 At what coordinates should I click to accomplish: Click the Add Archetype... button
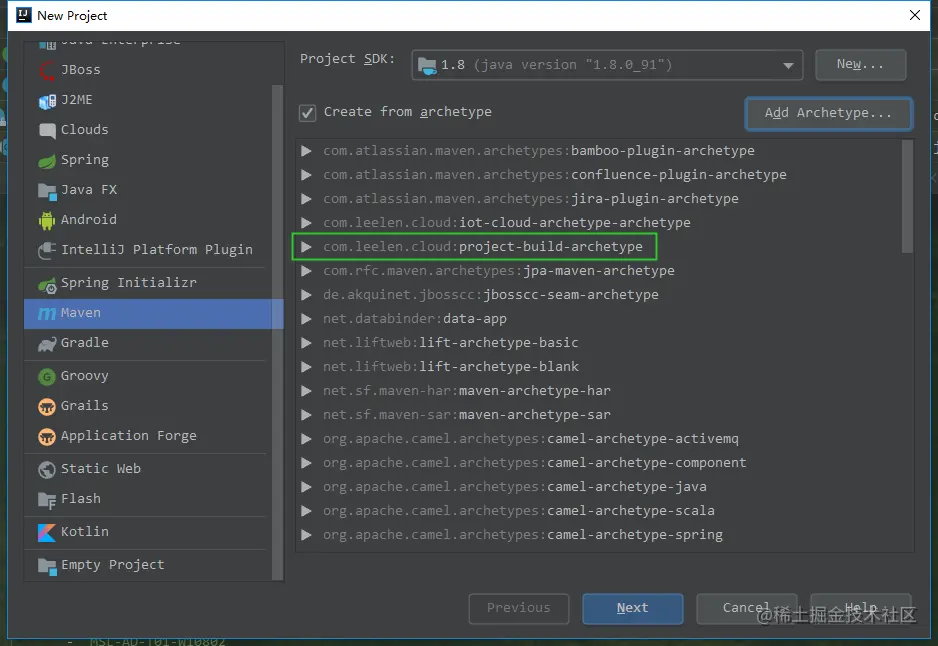point(829,113)
